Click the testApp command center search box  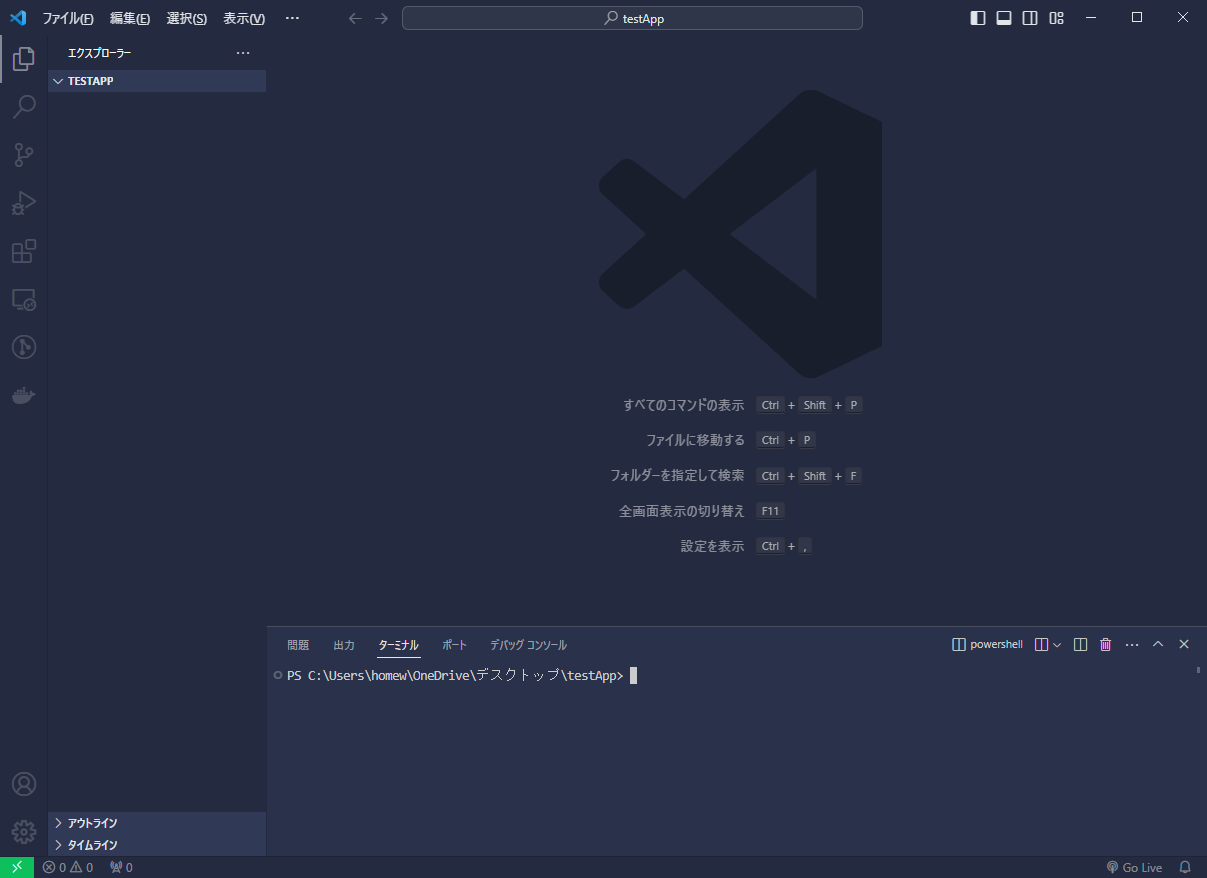coord(632,17)
